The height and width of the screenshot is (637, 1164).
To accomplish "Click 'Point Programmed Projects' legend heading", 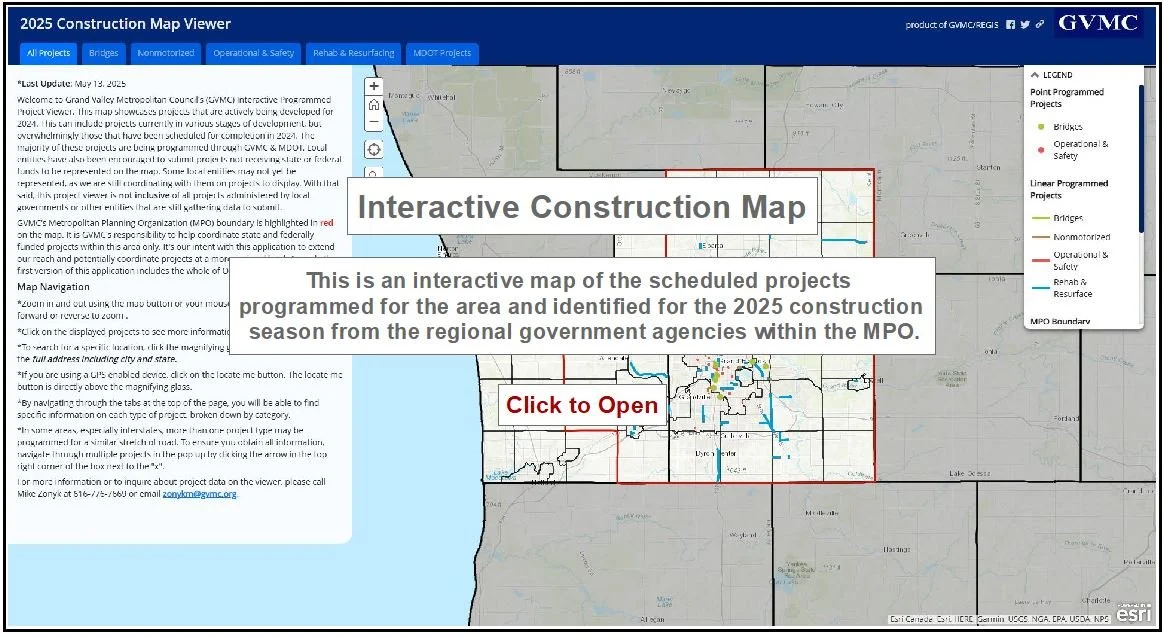I will 1067,98.
